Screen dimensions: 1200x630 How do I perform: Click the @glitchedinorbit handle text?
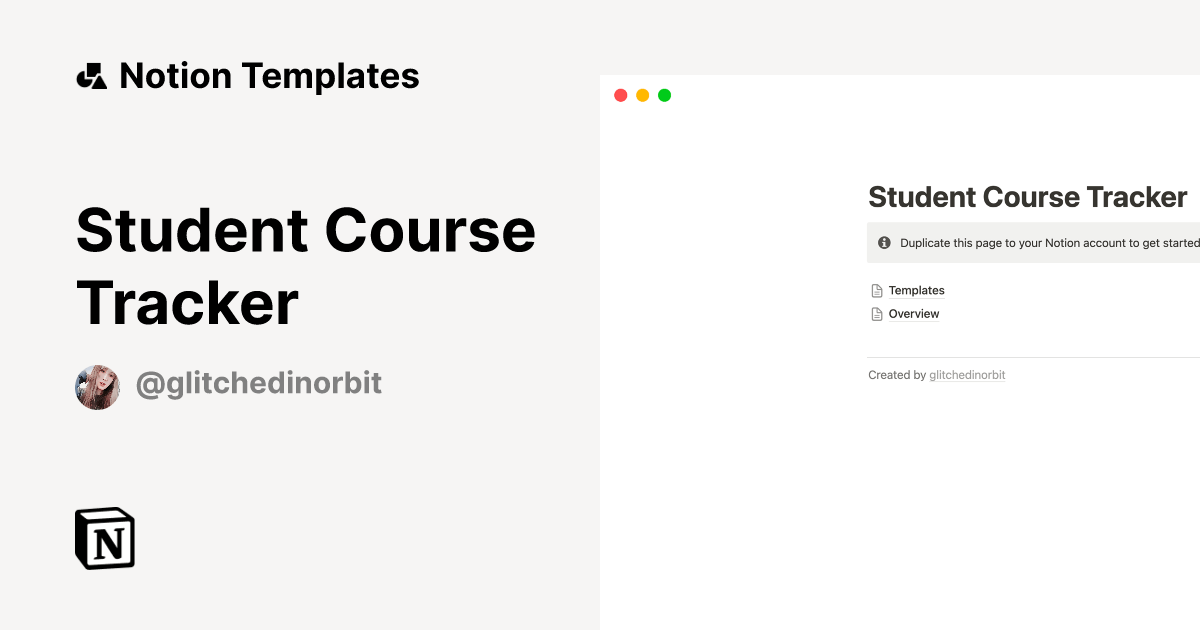coord(259,384)
